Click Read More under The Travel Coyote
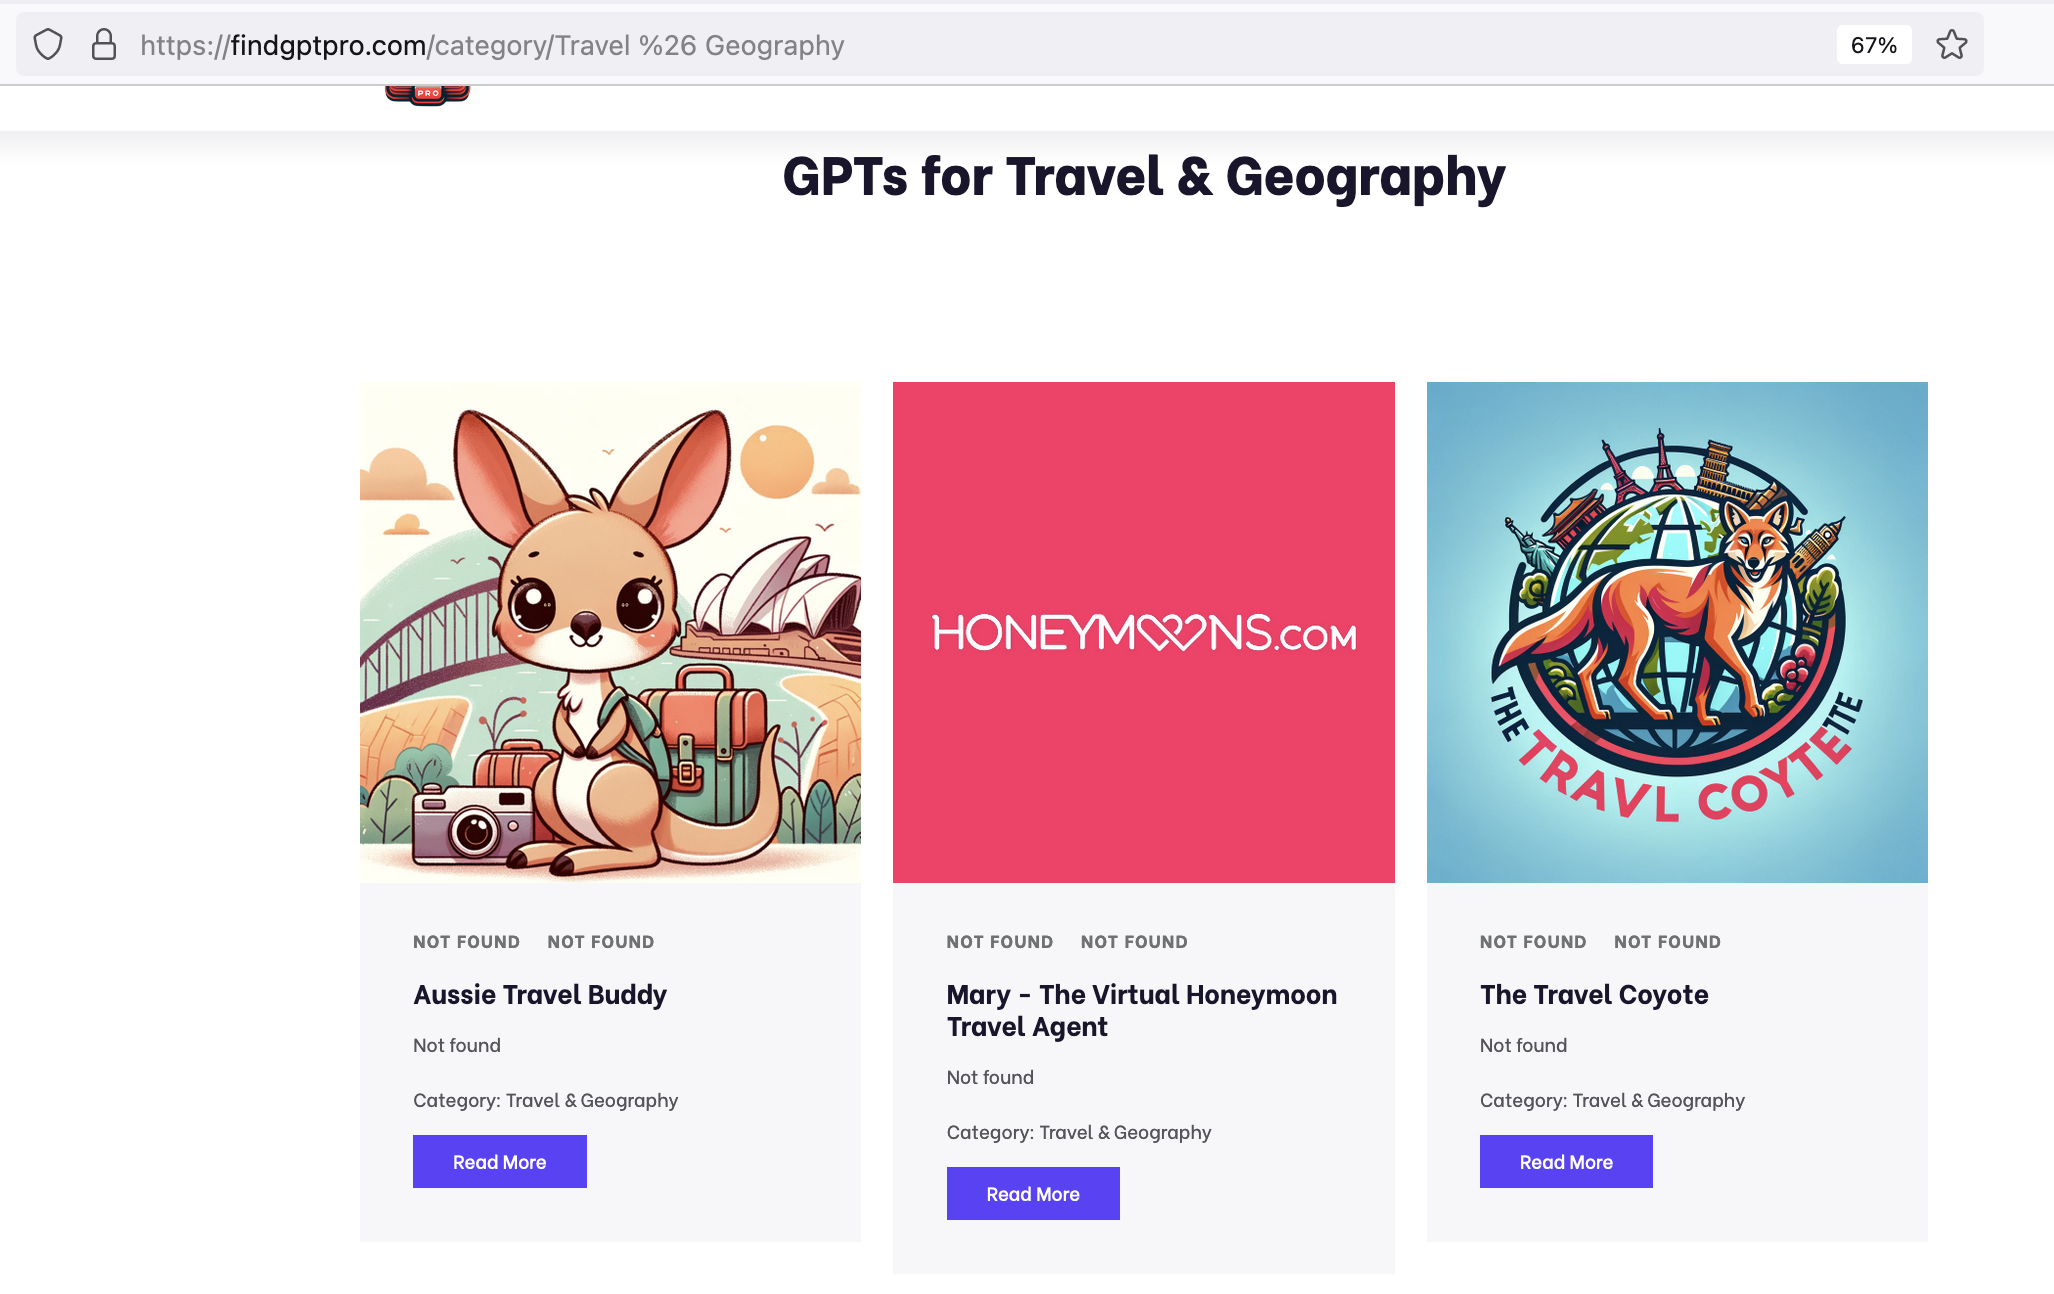This screenshot has height=1294, width=2054. 1566,1162
